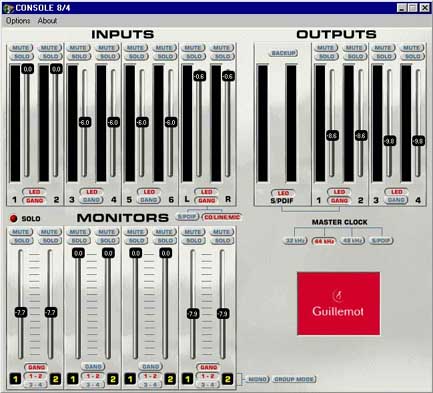
Task: Mute input channel 1
Action: (21, 48)
